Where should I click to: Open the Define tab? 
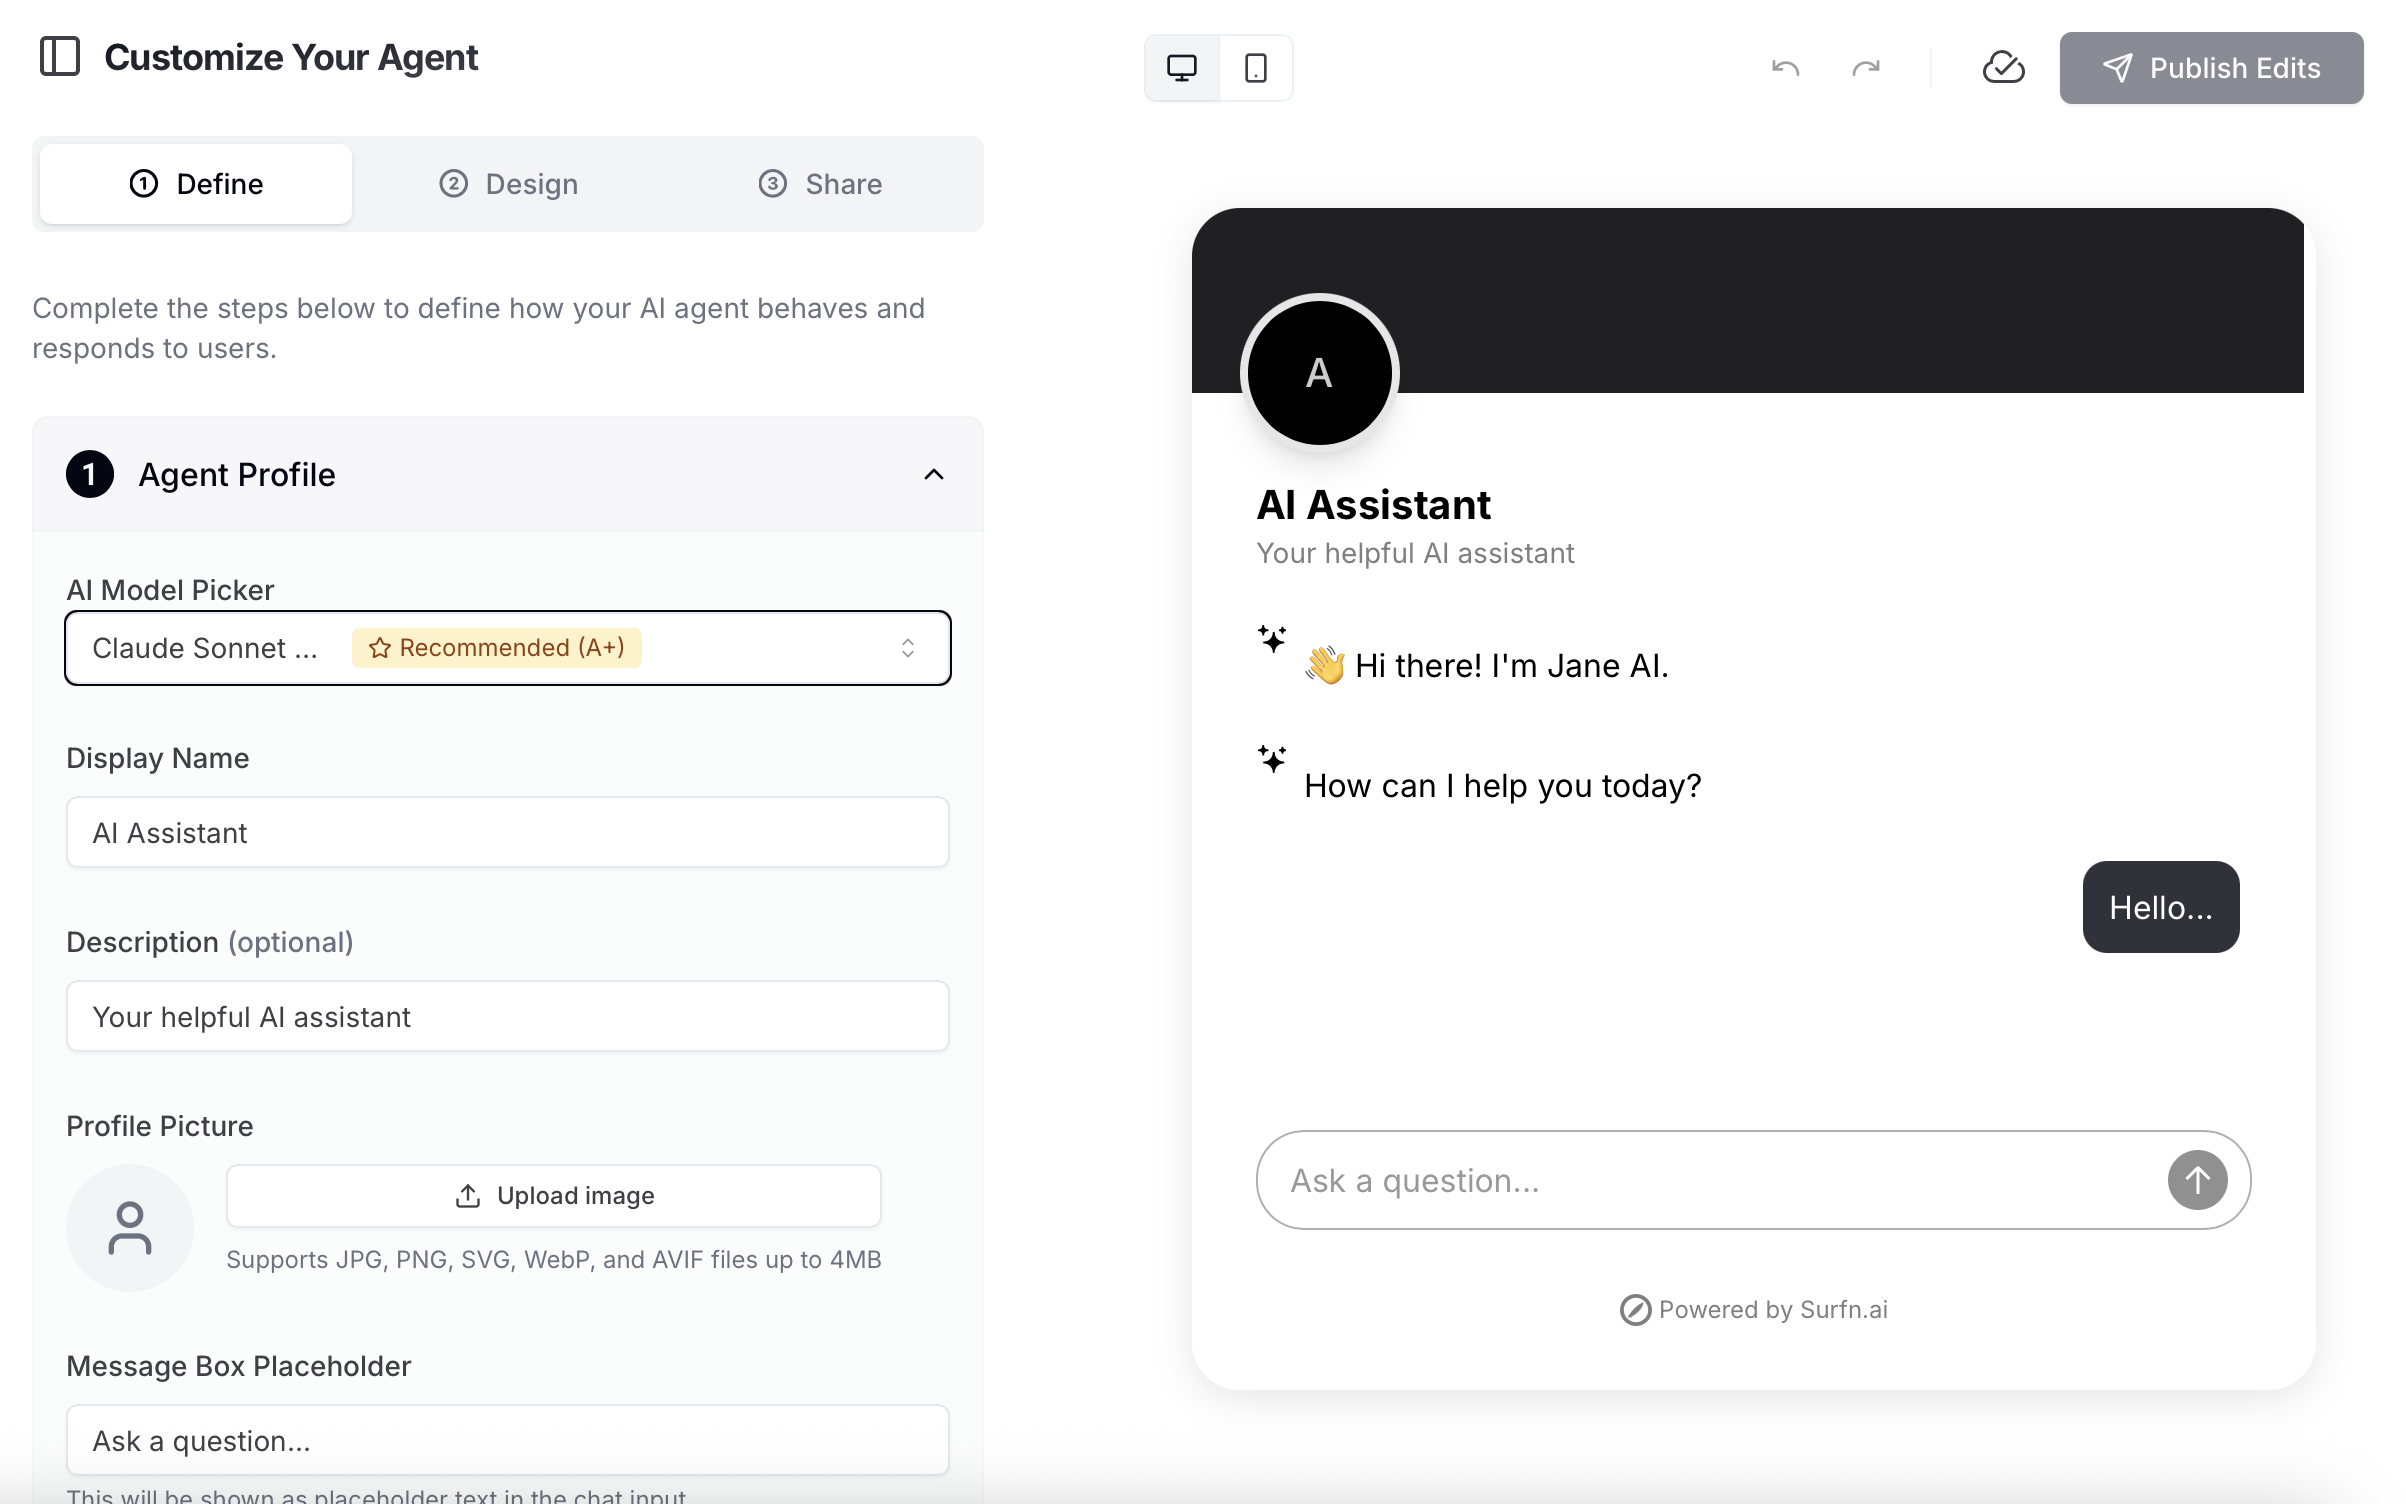[x=196, y=184]
